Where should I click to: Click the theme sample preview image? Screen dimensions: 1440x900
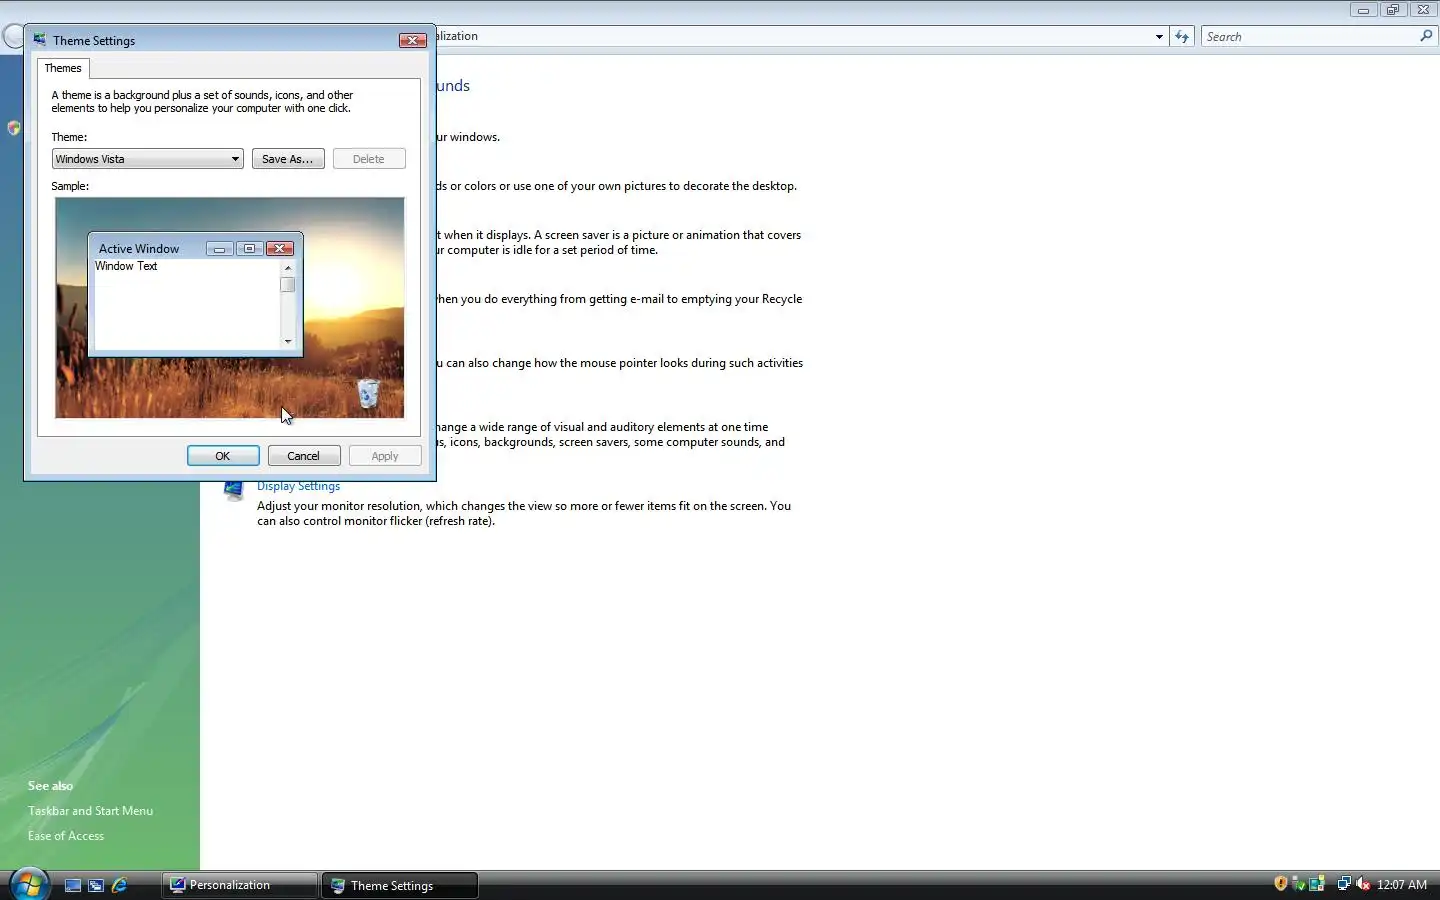point(230,308)
